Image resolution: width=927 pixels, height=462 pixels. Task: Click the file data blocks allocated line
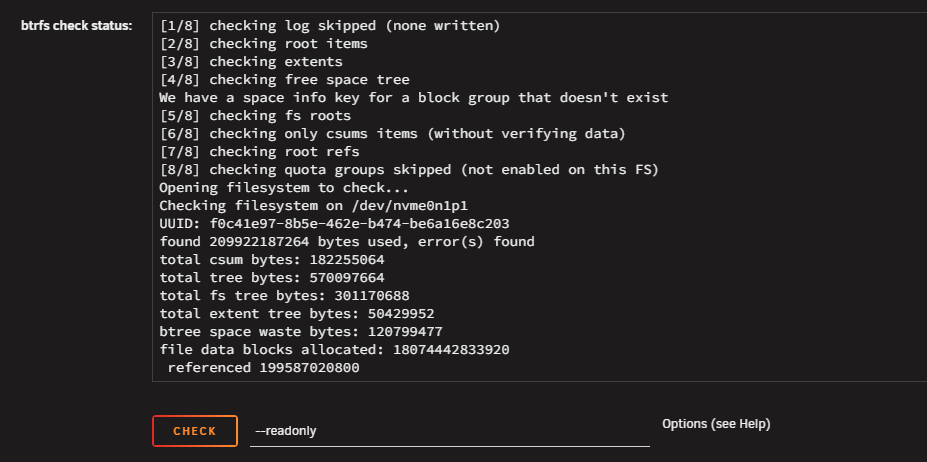coord(335,350)
